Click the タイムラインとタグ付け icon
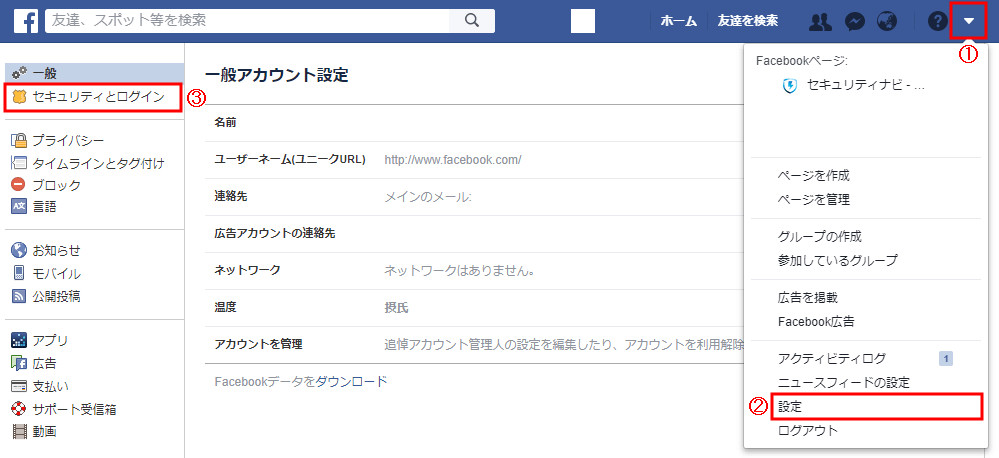Image resolution: width=999 pixels, height=458 pixels. [20, 163]
